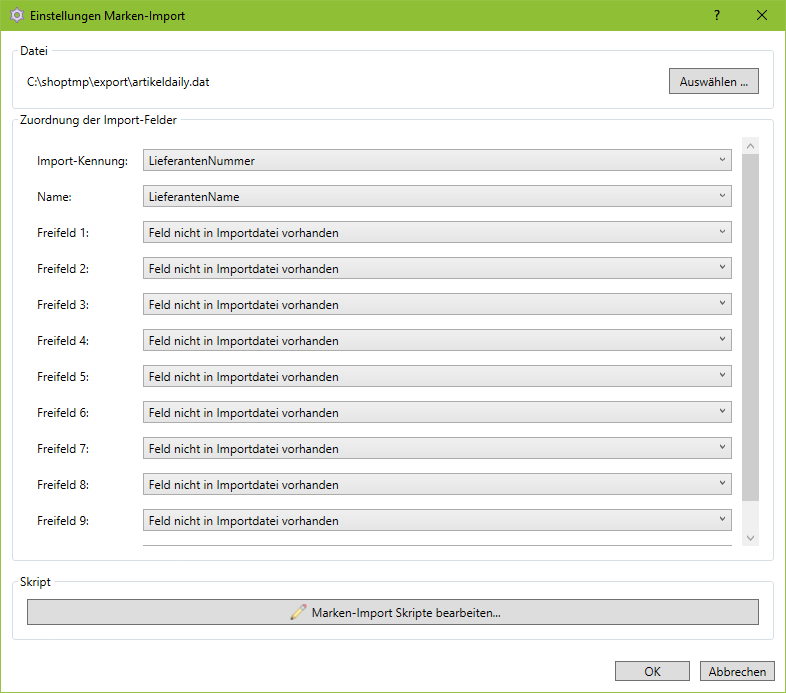The width and height of the screenshot is (786, 693).
Task: Expand the Freifeld 9 dropdown
Action: click(437, 520)
